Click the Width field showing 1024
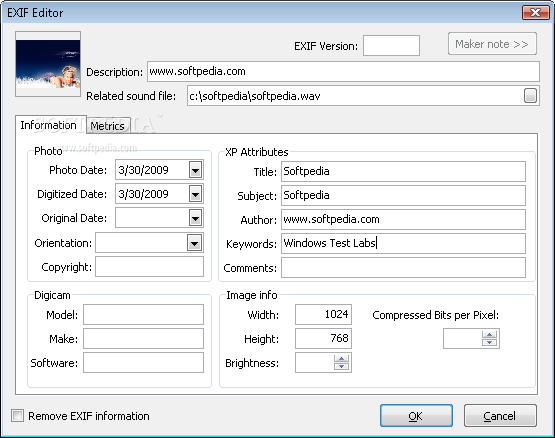Screen dimensions: 555x438 click(x=323, y=314)
